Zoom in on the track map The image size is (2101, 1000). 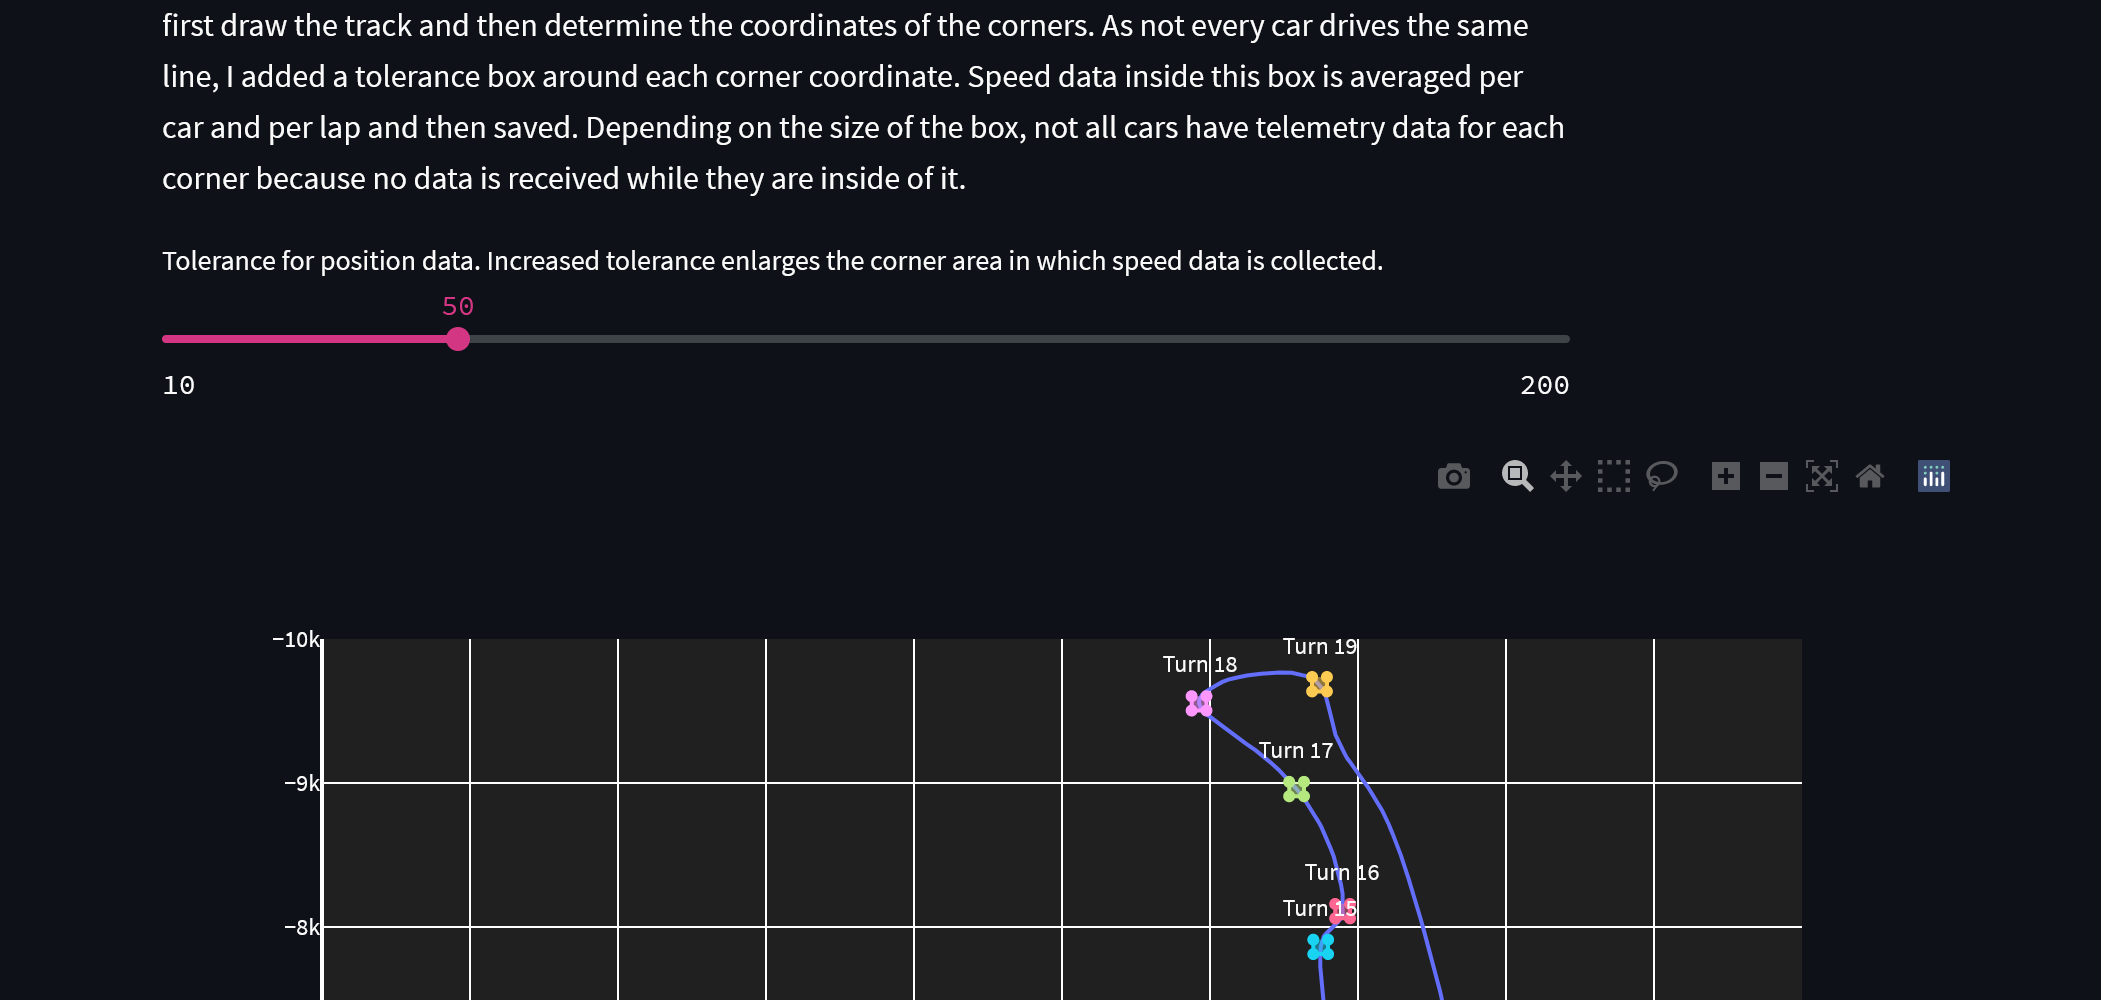pyautogui.click(x=1725, y=476)
